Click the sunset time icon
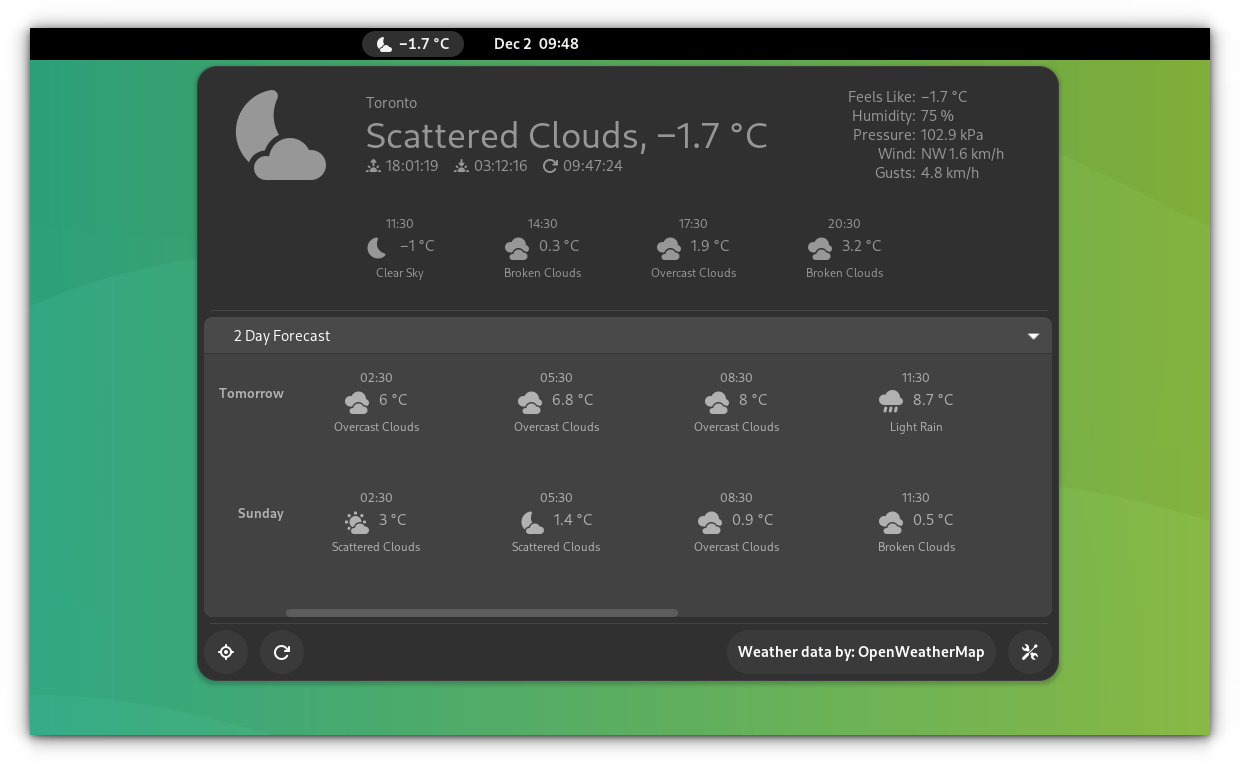 (x=461, y=166)
